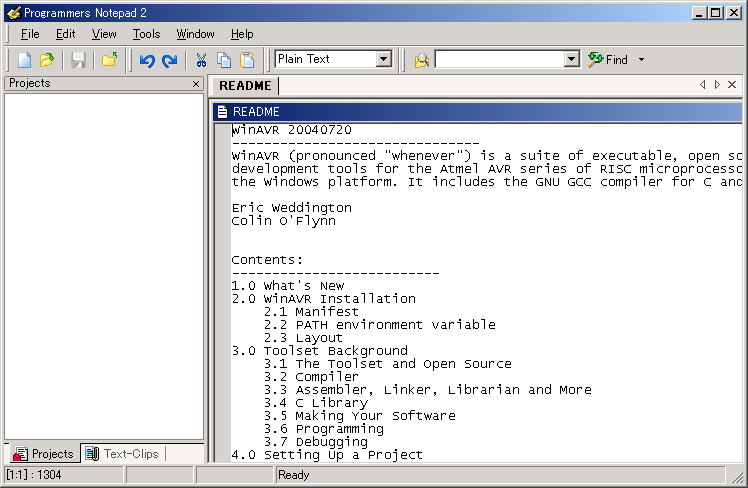Click the Find button with binoculars
Image resolution: width=748 pixels, height=488 pixels.
point(608,60)
